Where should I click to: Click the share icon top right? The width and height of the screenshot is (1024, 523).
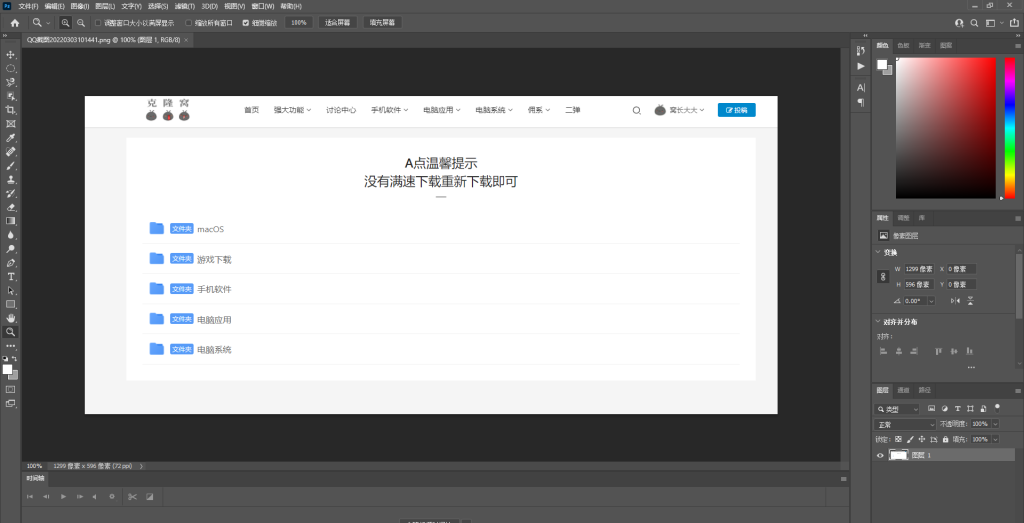click(x=1014, y=23)
